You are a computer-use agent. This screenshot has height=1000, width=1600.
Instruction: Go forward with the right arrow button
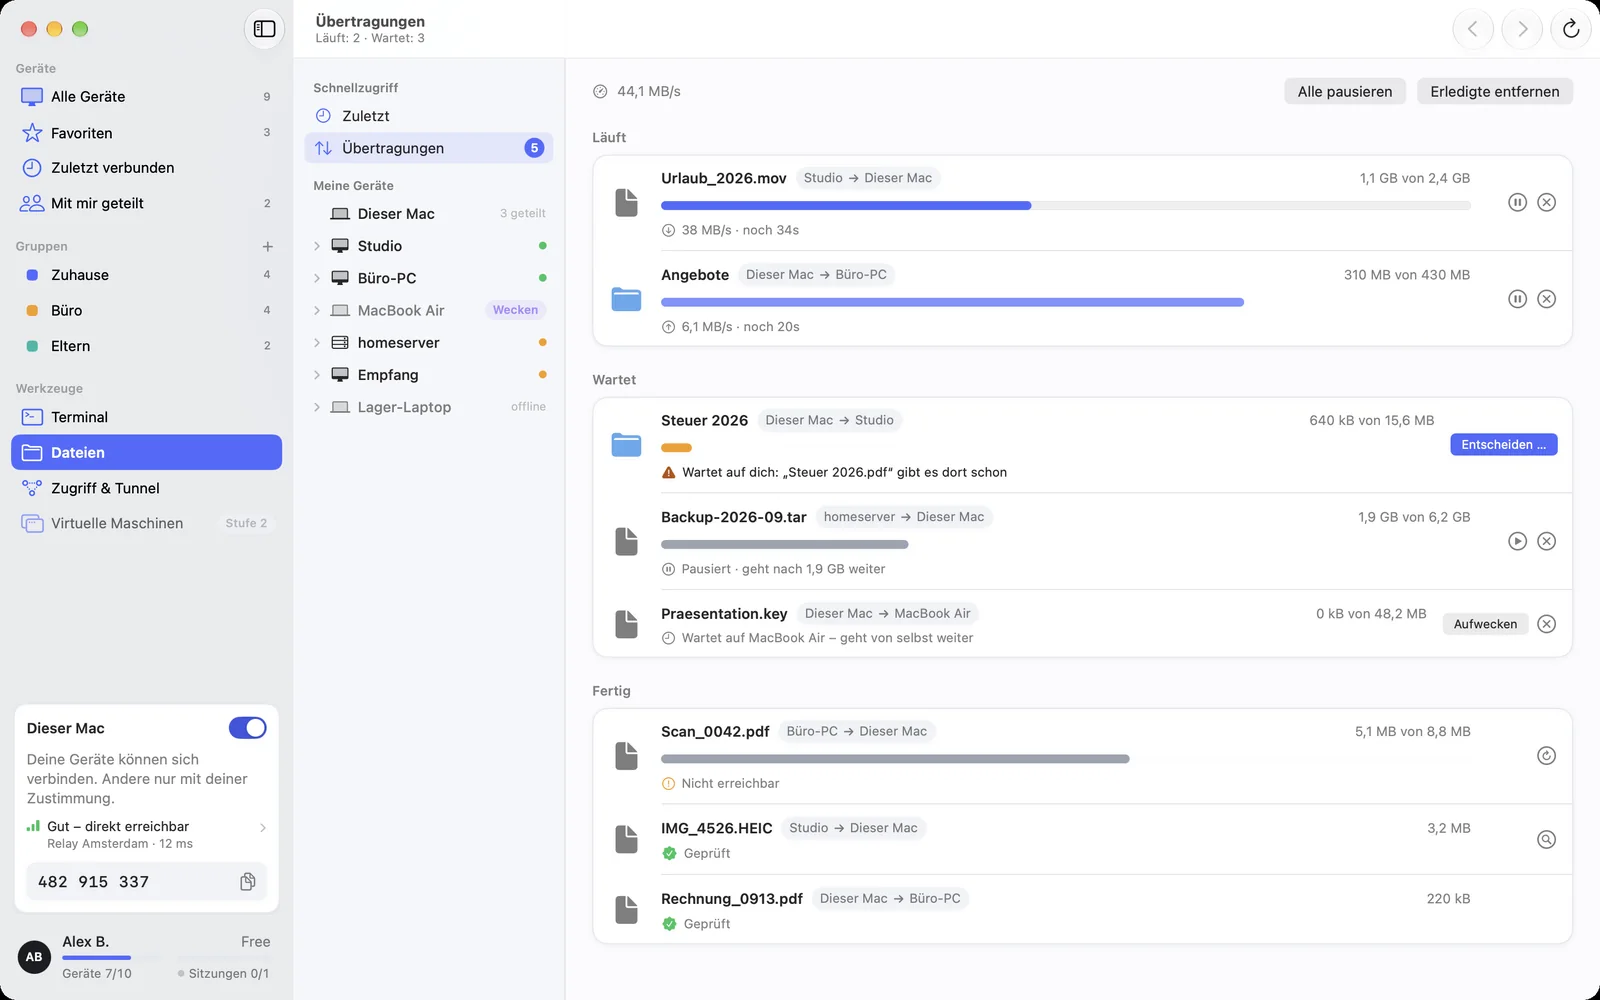[x=1522, y=29]
